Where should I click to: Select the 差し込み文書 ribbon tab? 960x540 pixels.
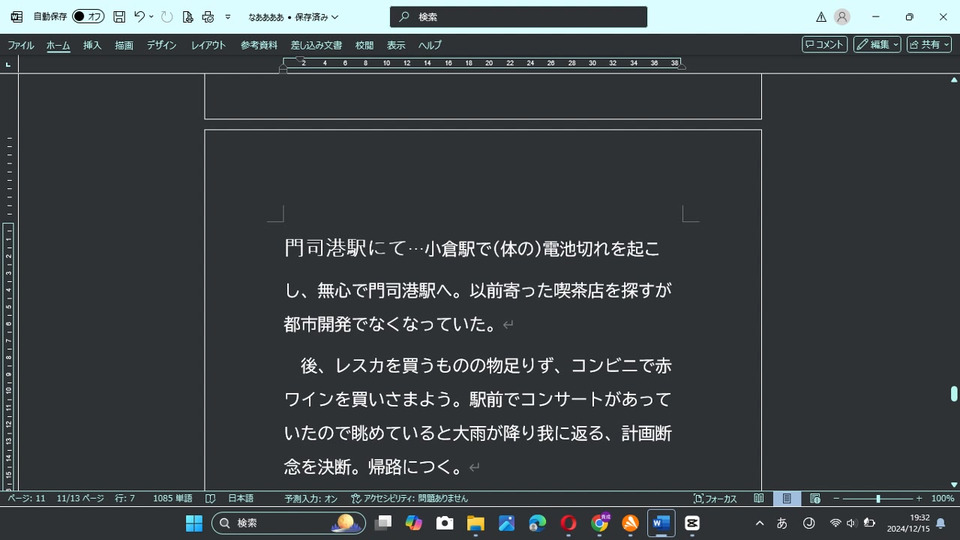coord(316,45)
